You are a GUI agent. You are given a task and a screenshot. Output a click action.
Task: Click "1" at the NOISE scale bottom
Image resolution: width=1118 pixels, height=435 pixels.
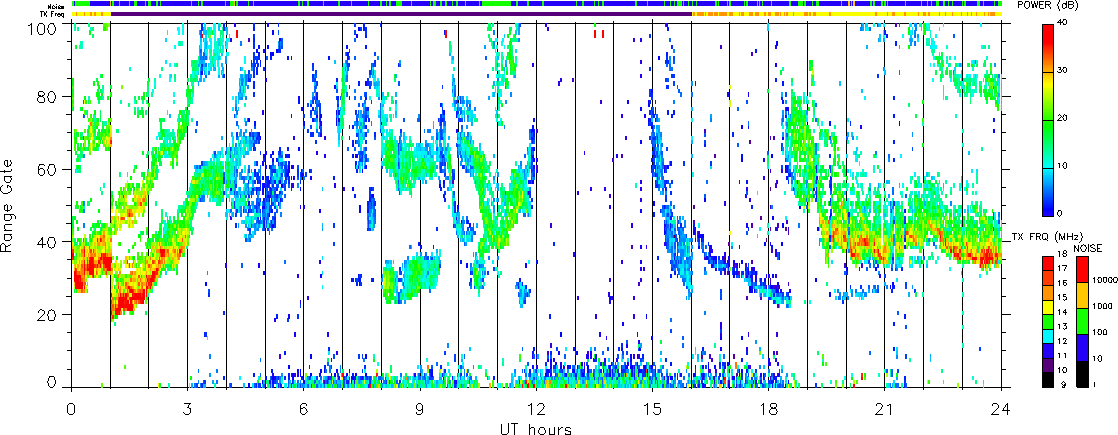point(1094,384)
